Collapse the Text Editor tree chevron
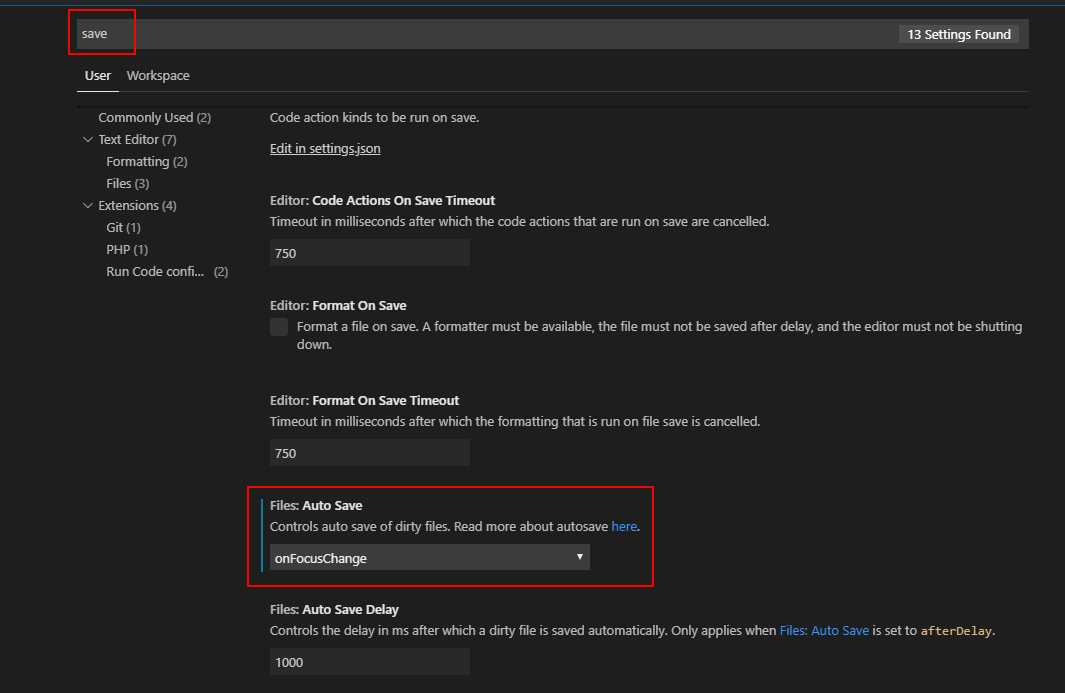This screenshot has height=693, width=1065. (88, 140)
